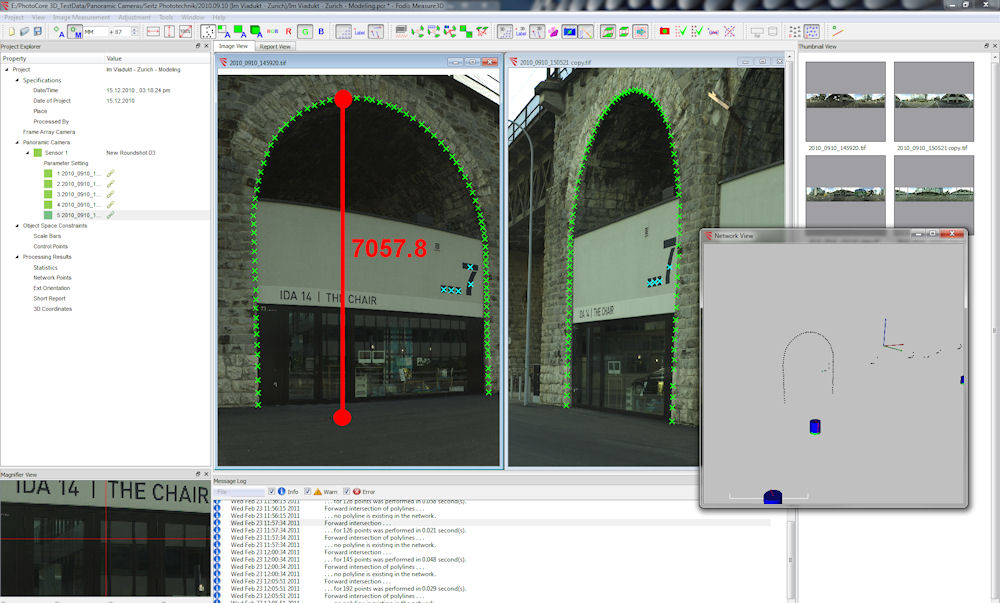Toggle the Error filter checkbox
This screenshot has height=603, width=1000.
tap(347, 492)
